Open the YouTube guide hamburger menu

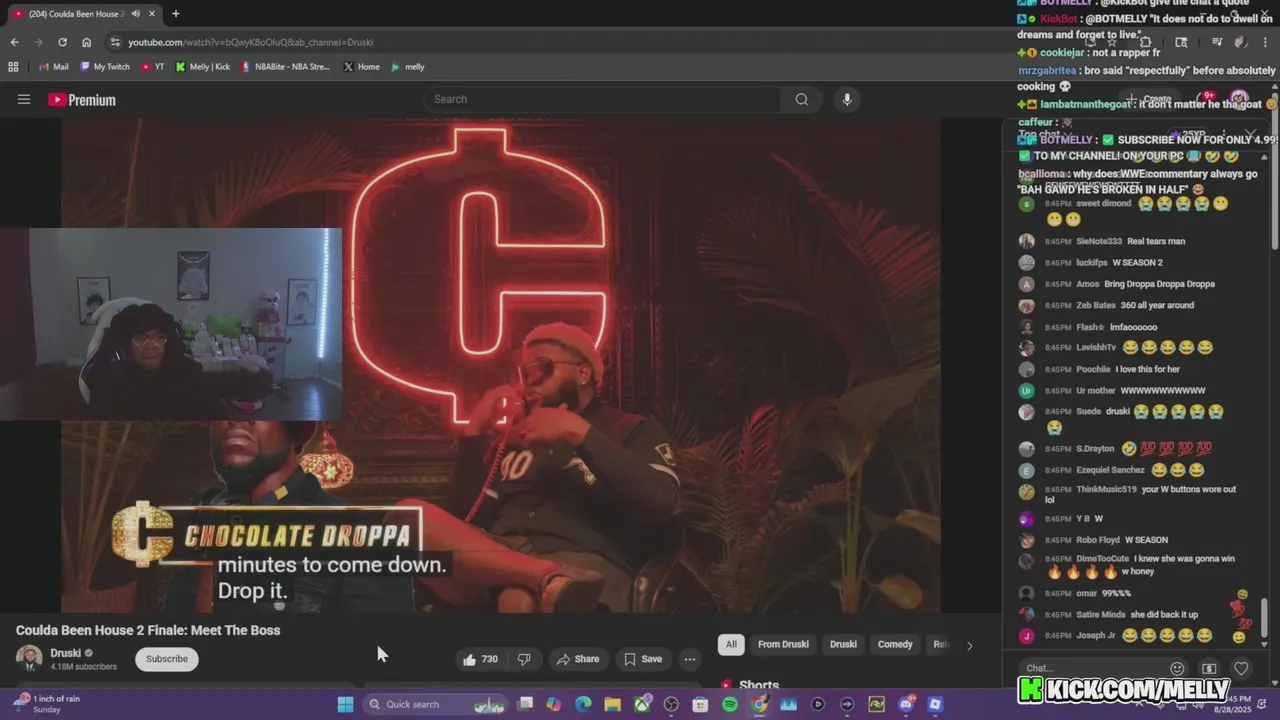coord(24,99)
